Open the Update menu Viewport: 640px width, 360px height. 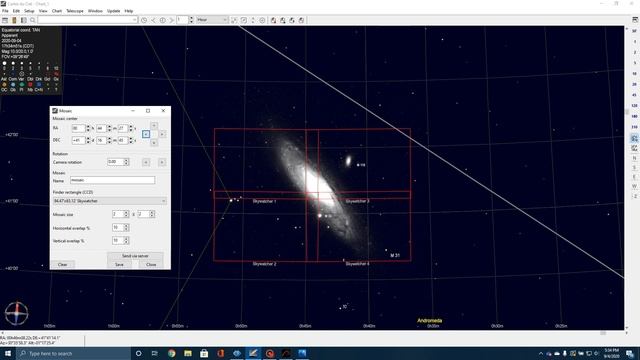[113, 11]
